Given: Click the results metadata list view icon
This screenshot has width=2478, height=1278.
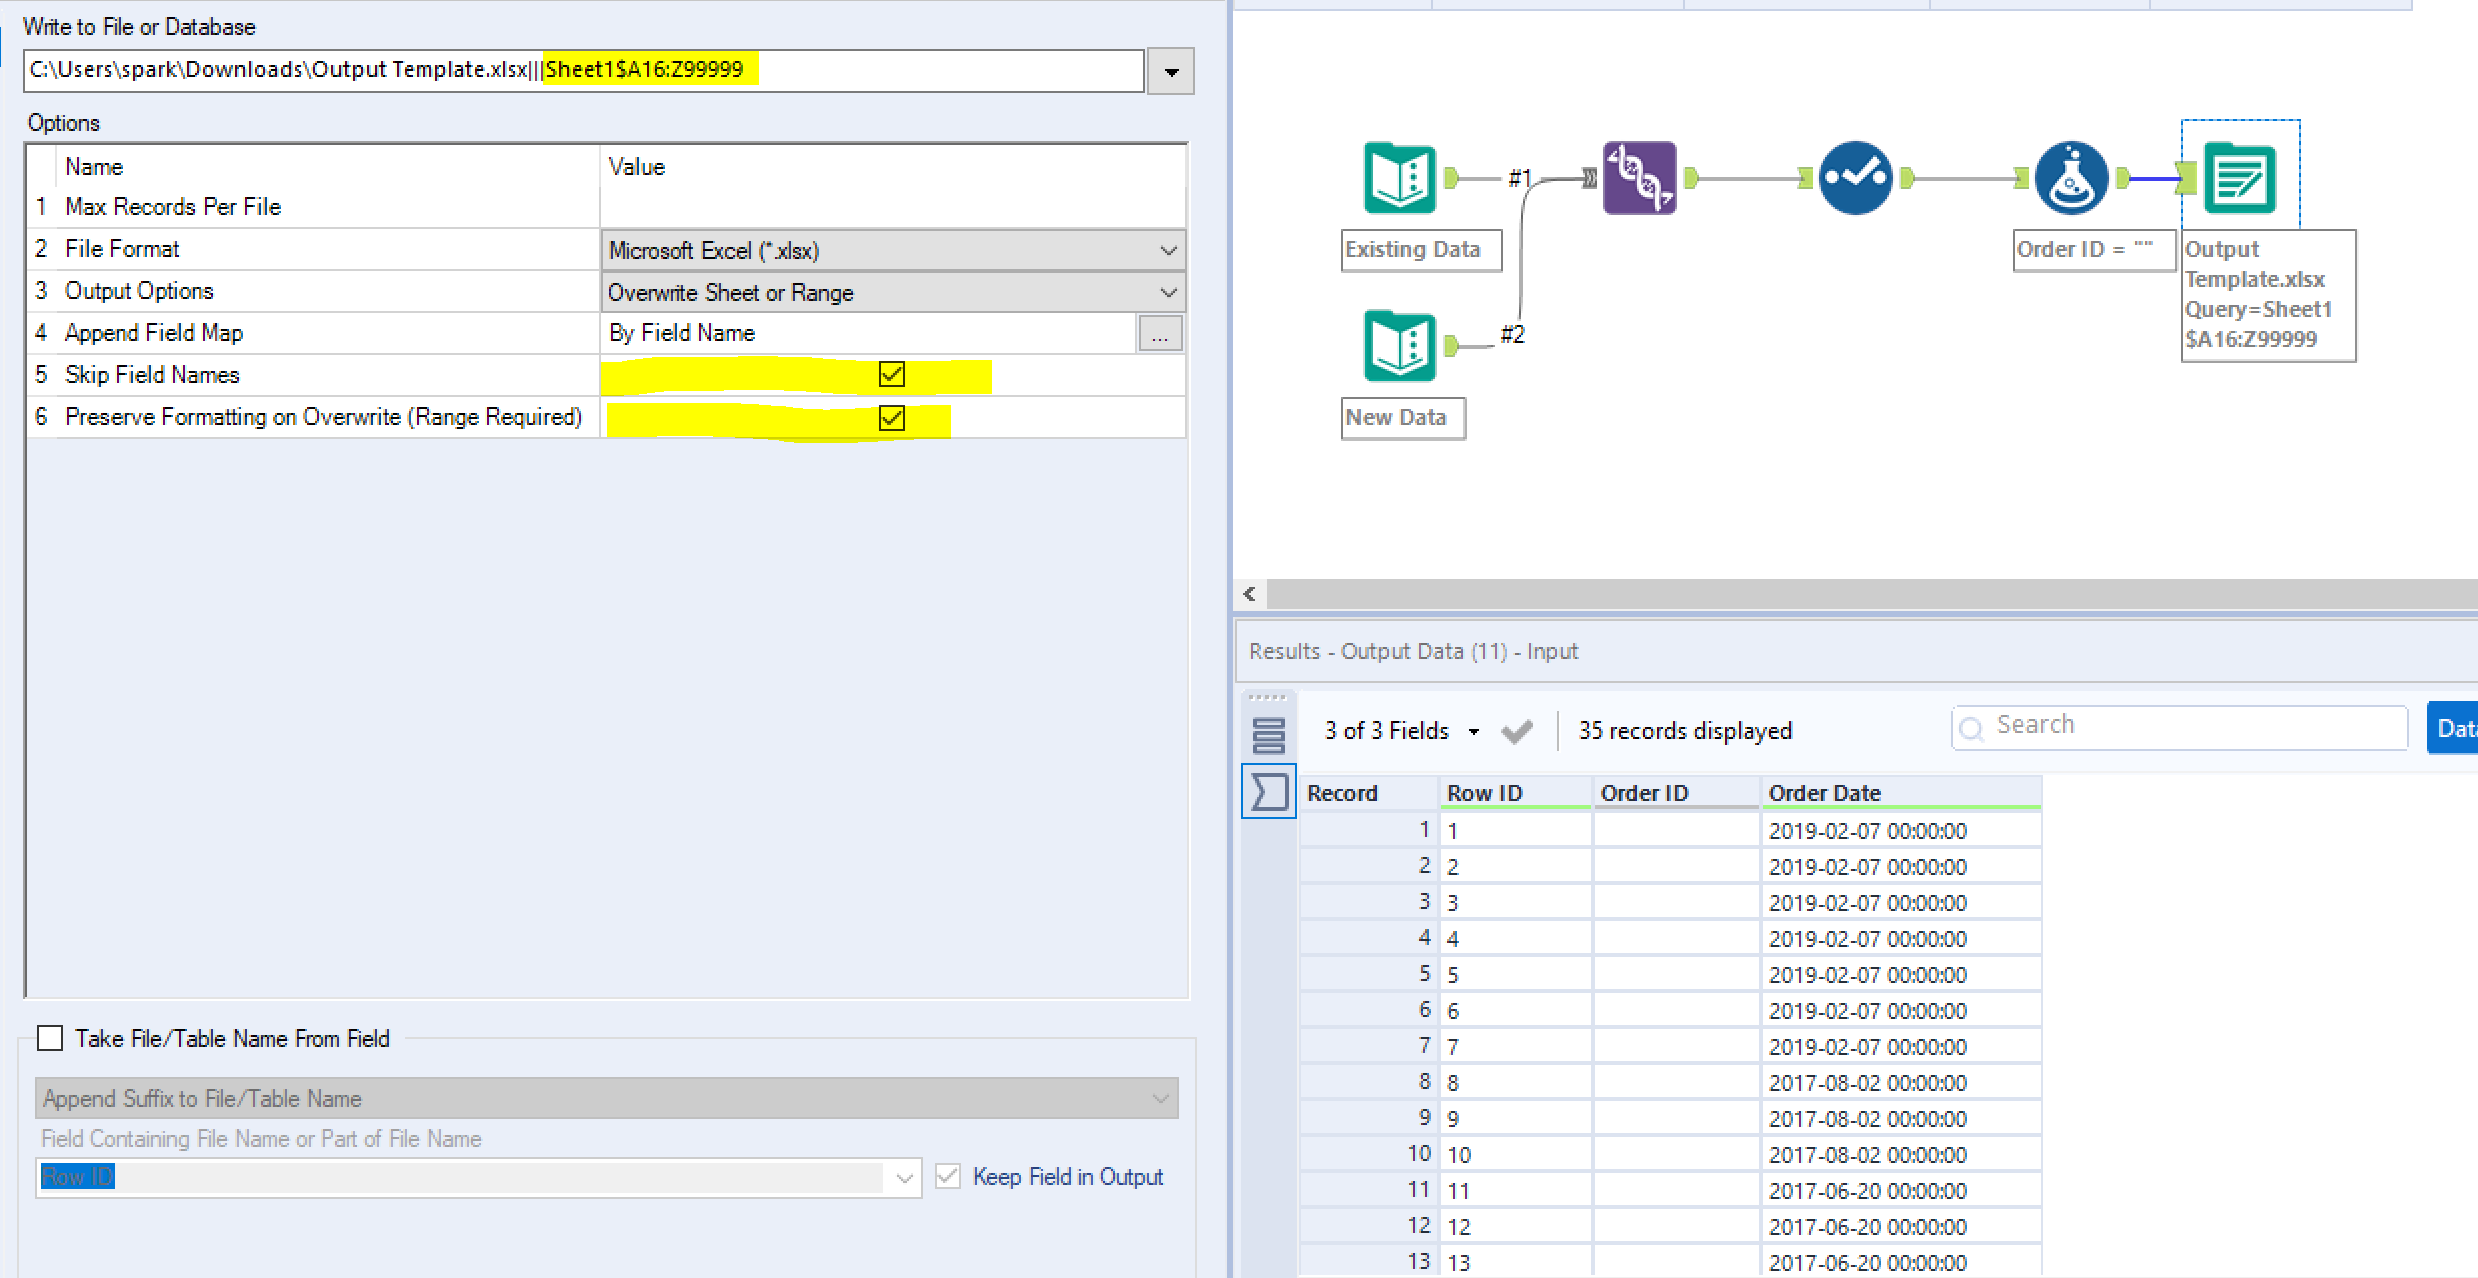Looking at the screenshot, I should point(1268,736).
